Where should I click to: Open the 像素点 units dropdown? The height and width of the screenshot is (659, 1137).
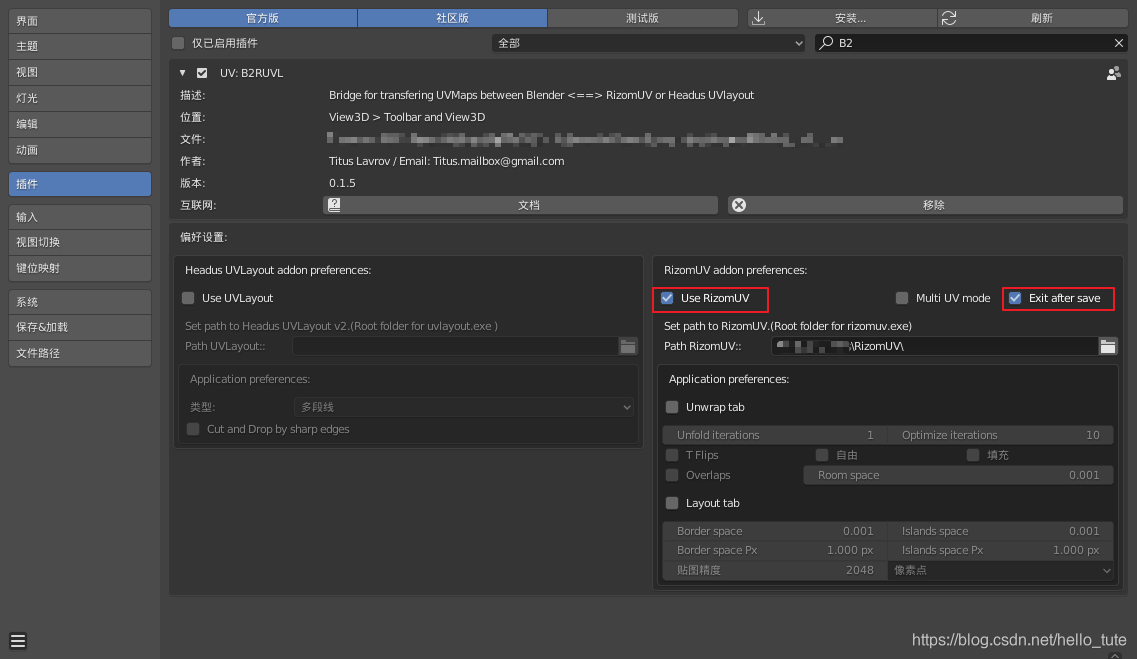(x=1001, y=571)
